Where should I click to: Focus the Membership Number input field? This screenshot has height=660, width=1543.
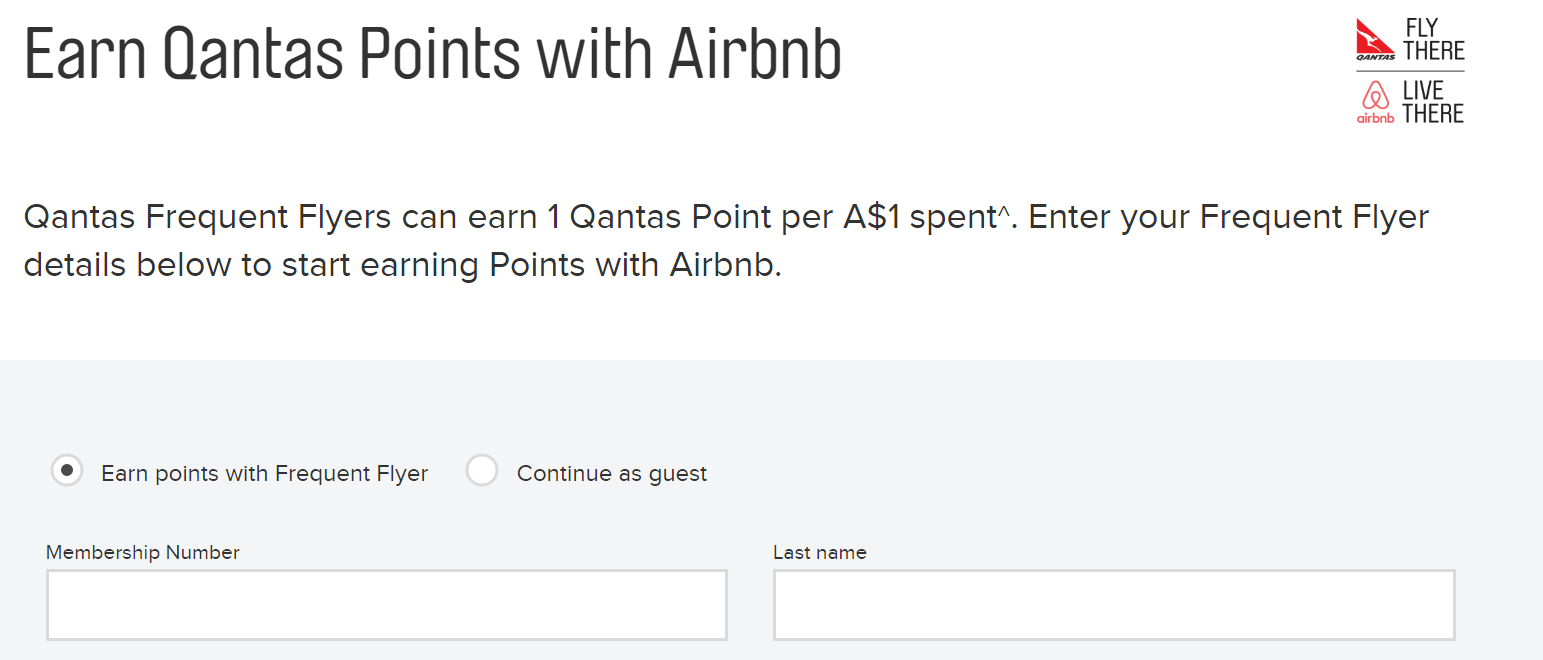386,605
